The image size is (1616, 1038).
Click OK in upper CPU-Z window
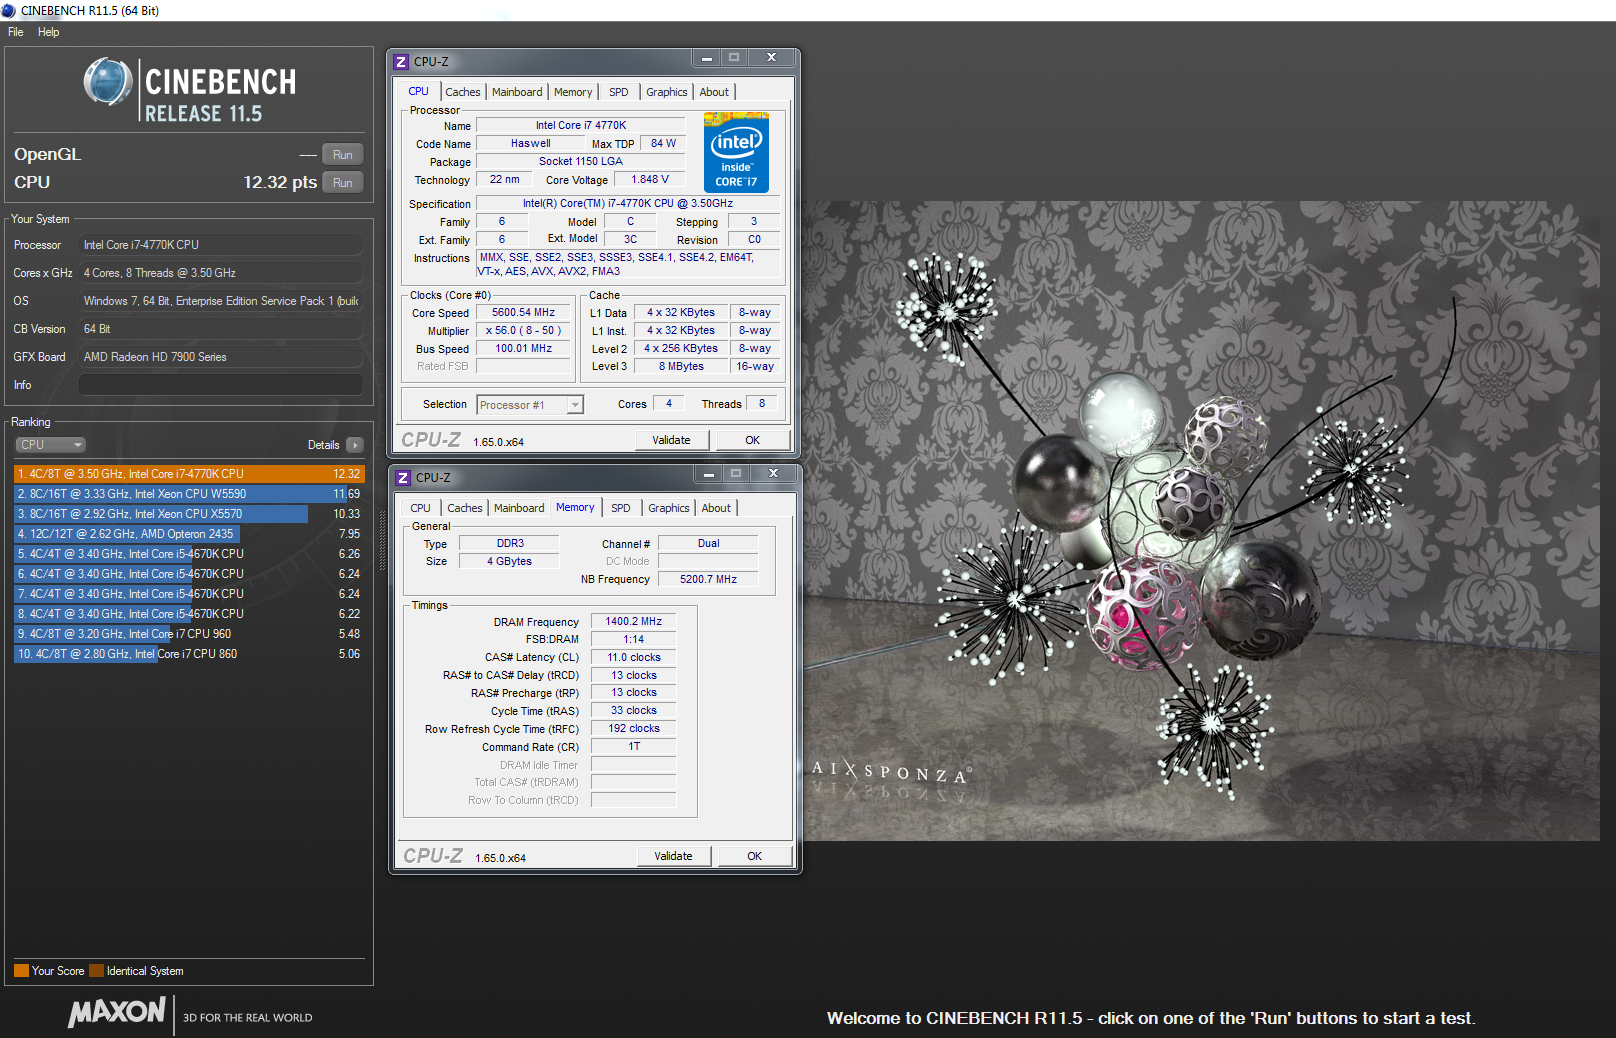pos(753,440)
